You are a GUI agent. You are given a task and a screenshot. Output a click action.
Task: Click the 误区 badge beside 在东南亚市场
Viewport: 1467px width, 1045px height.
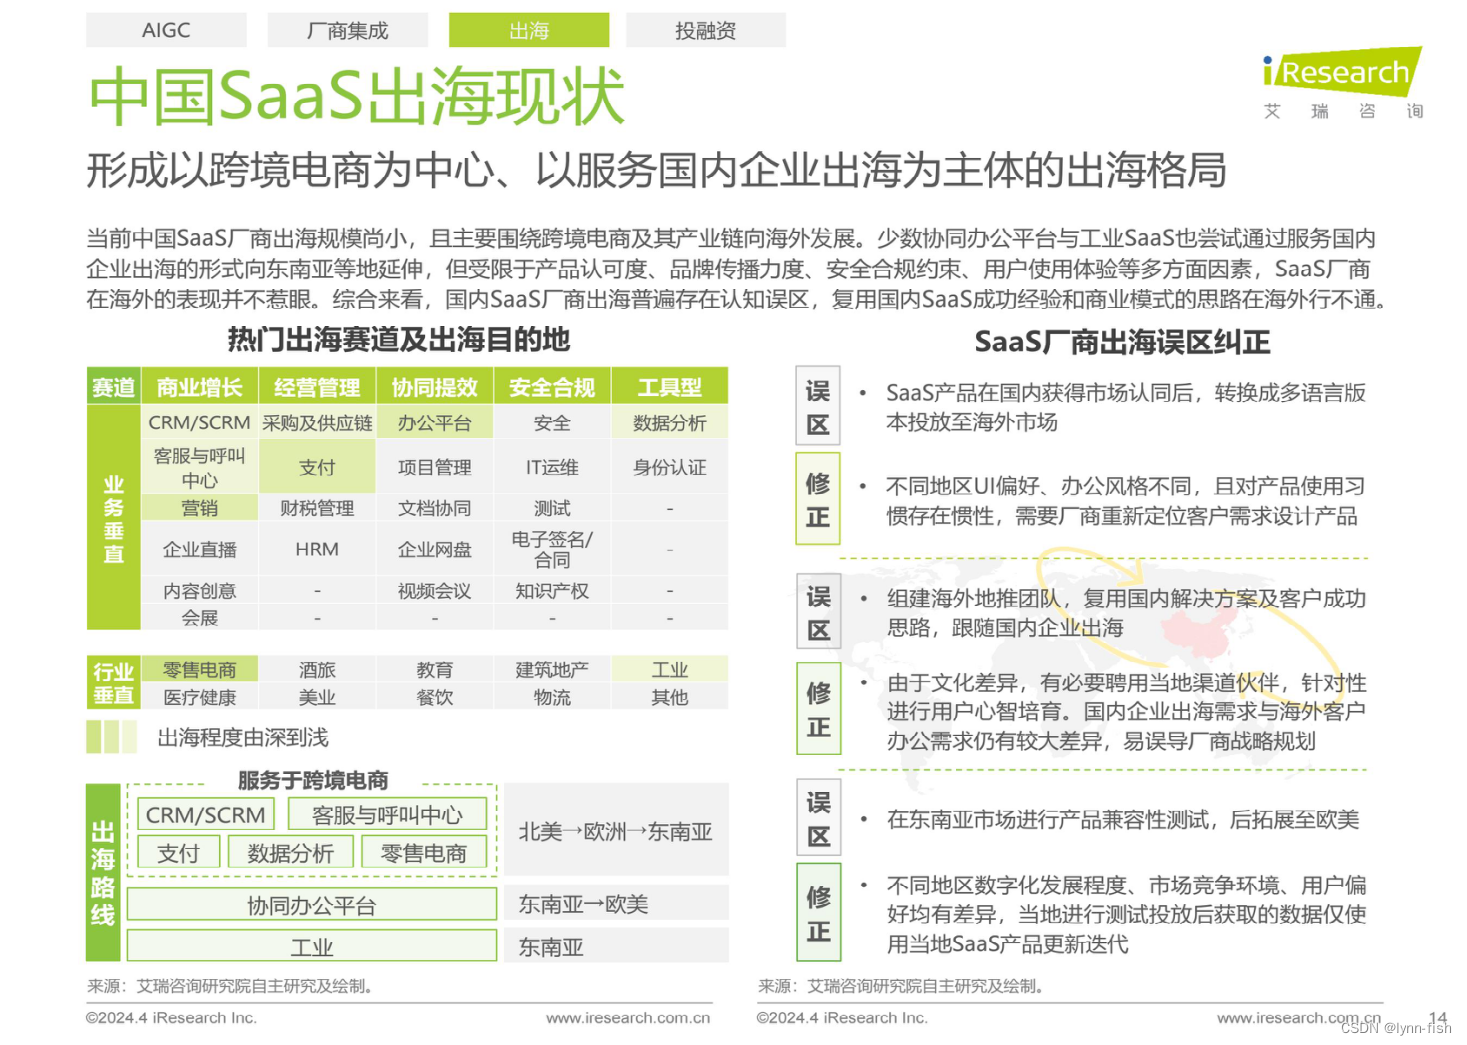coord(818,818)
